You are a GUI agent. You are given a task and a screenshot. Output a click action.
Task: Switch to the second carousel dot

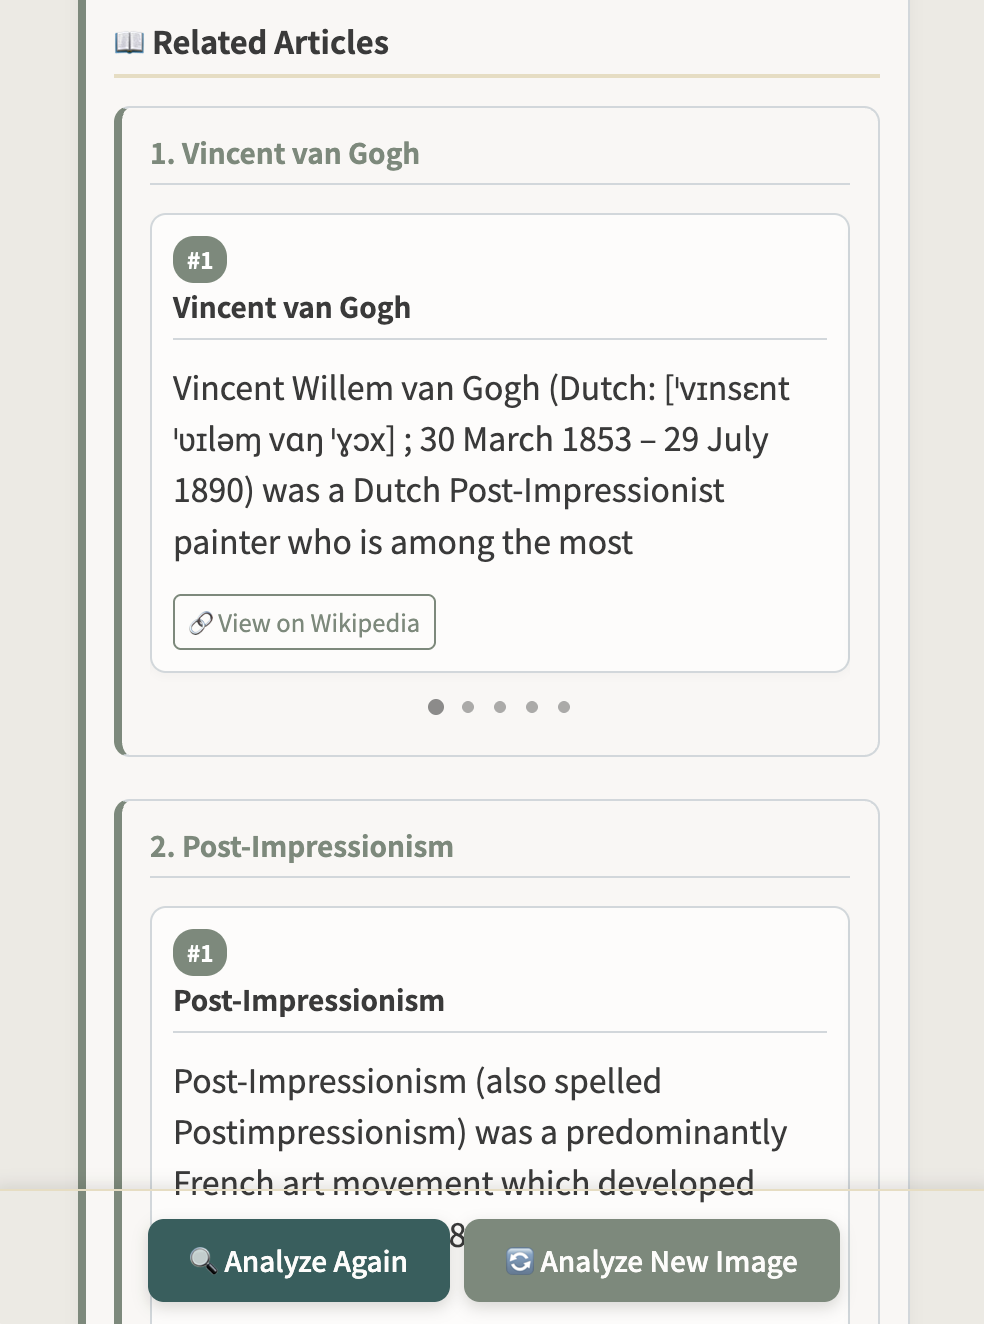(468, 707)
